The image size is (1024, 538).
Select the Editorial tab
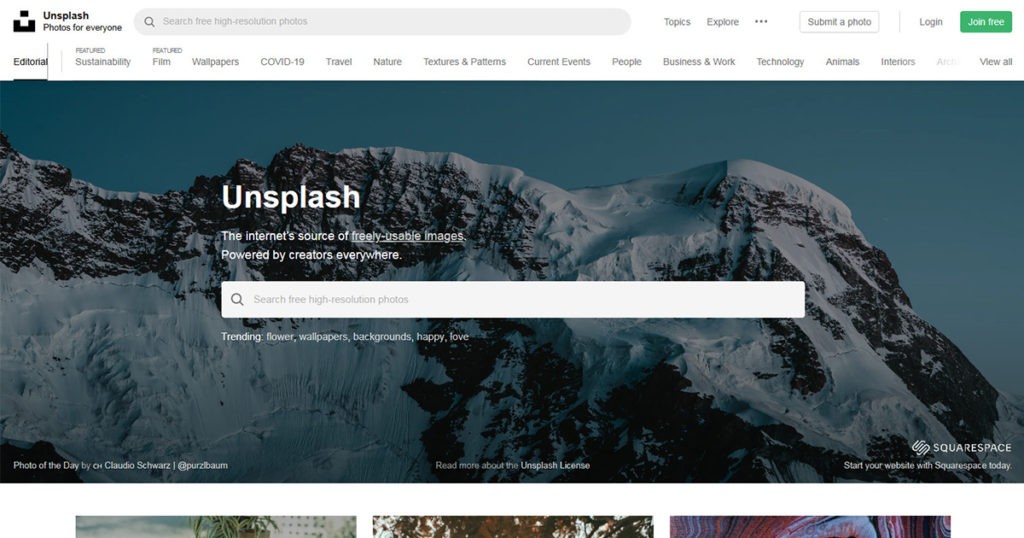click(30, 61)
